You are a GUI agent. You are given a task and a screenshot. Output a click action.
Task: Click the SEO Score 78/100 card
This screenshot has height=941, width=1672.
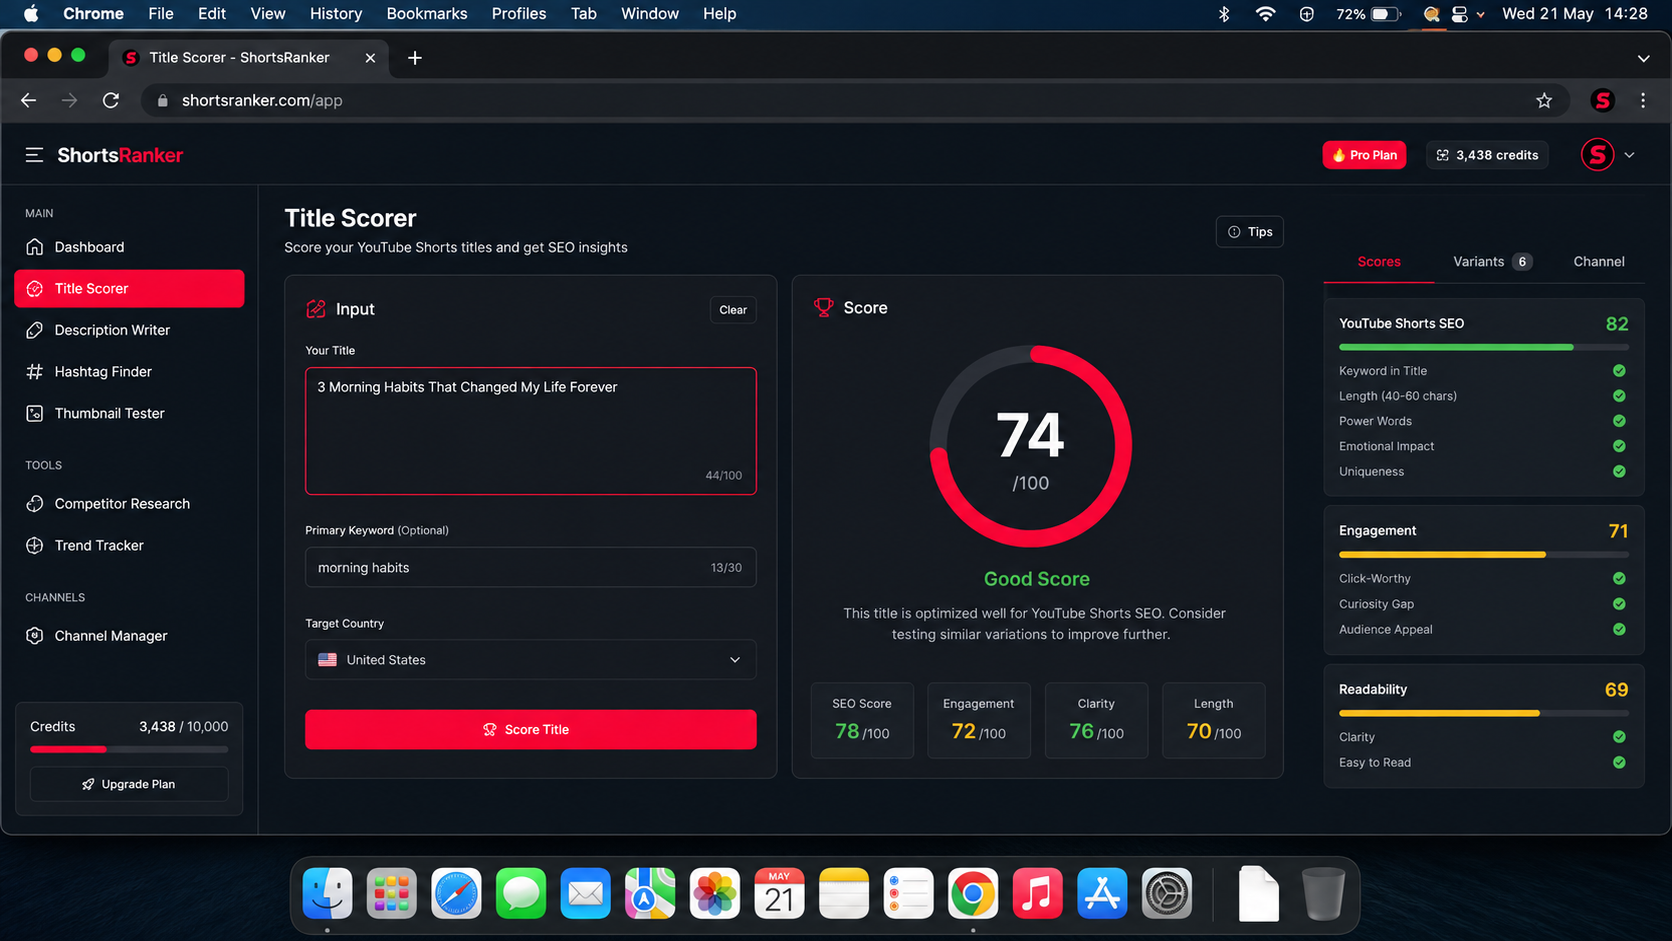click(x=862, y=720)
